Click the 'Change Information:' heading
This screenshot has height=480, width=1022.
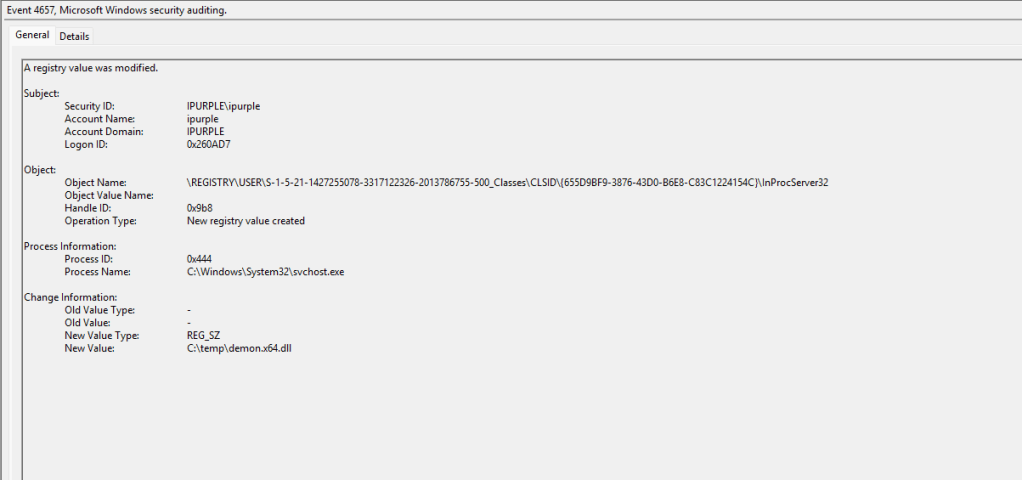70,297
